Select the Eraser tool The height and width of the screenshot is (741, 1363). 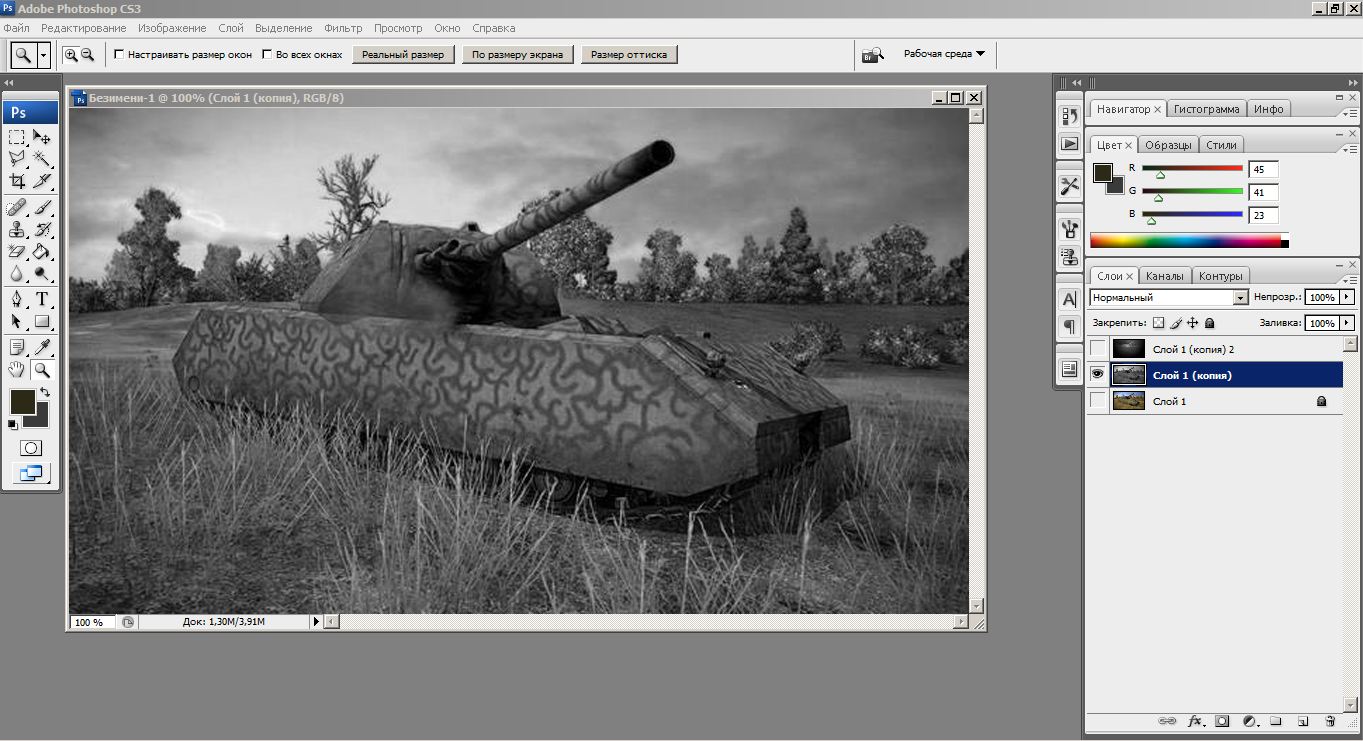pyautogui.click(x=17, y=252)
